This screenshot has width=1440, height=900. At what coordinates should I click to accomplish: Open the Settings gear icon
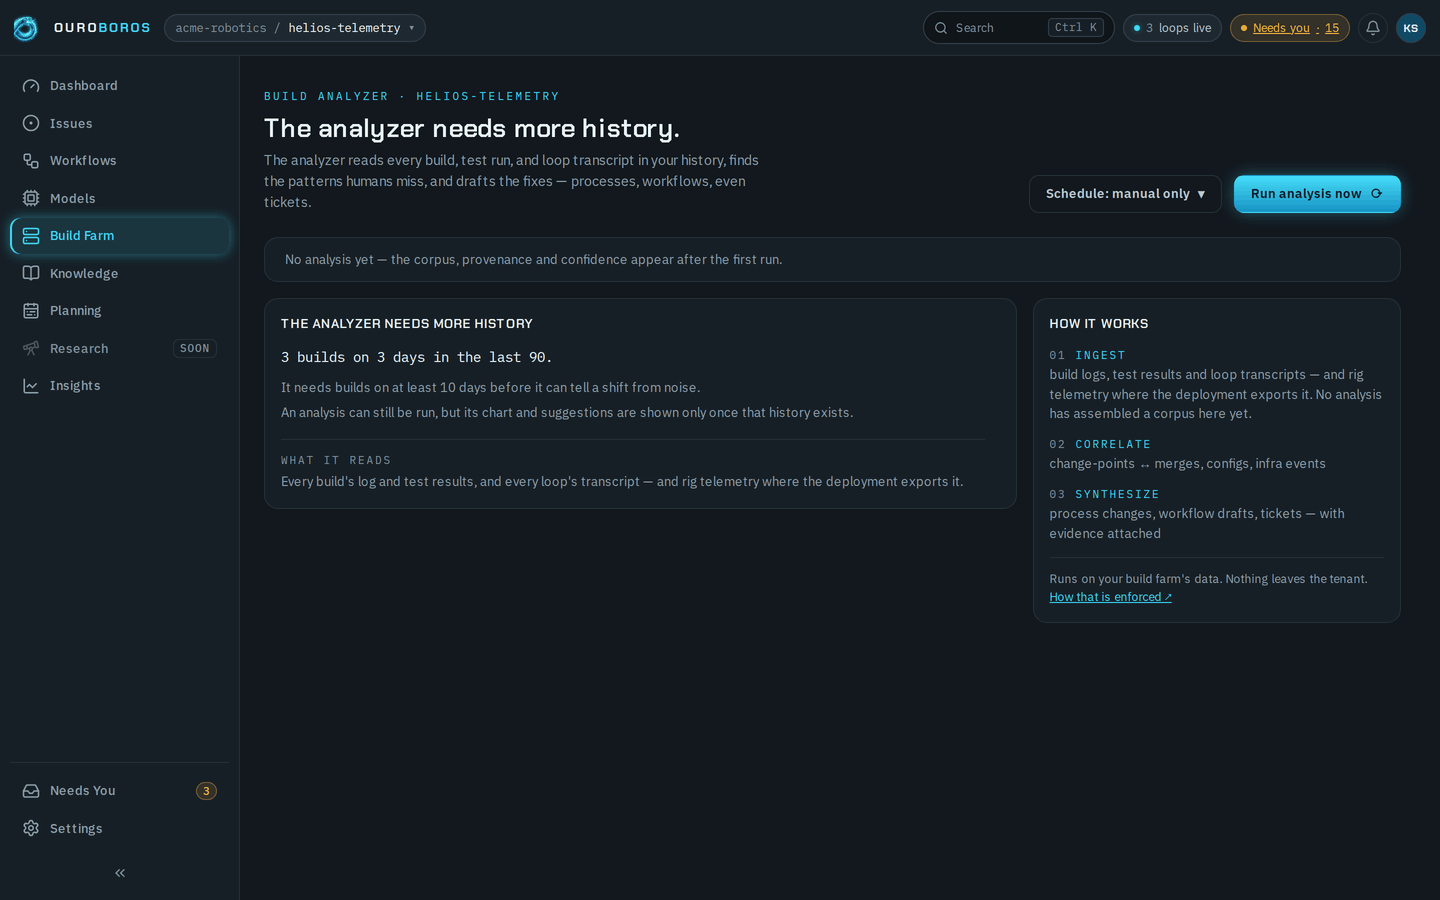coord(31,828)
